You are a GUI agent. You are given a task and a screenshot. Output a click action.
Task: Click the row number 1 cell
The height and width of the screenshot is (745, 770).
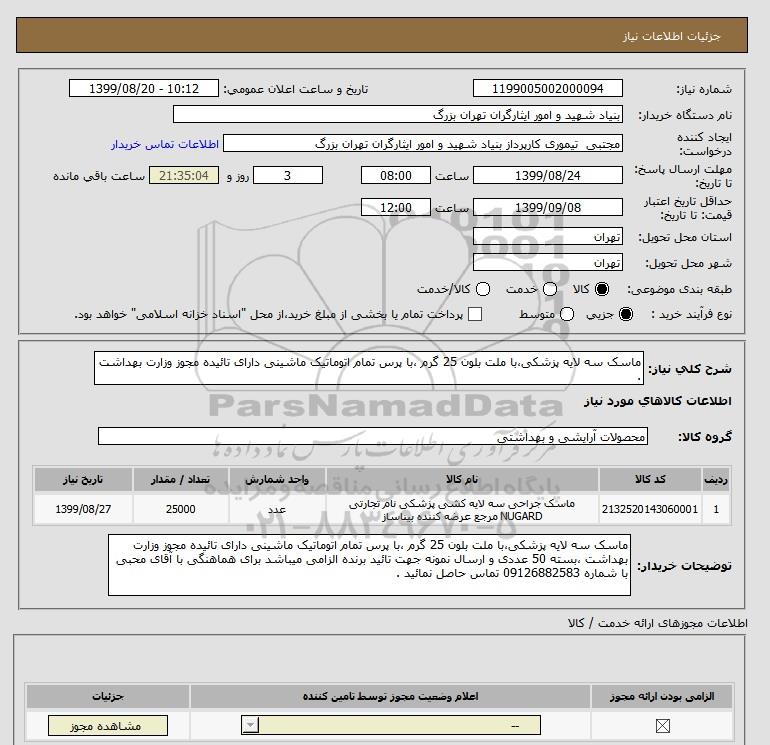click(716, 509)
